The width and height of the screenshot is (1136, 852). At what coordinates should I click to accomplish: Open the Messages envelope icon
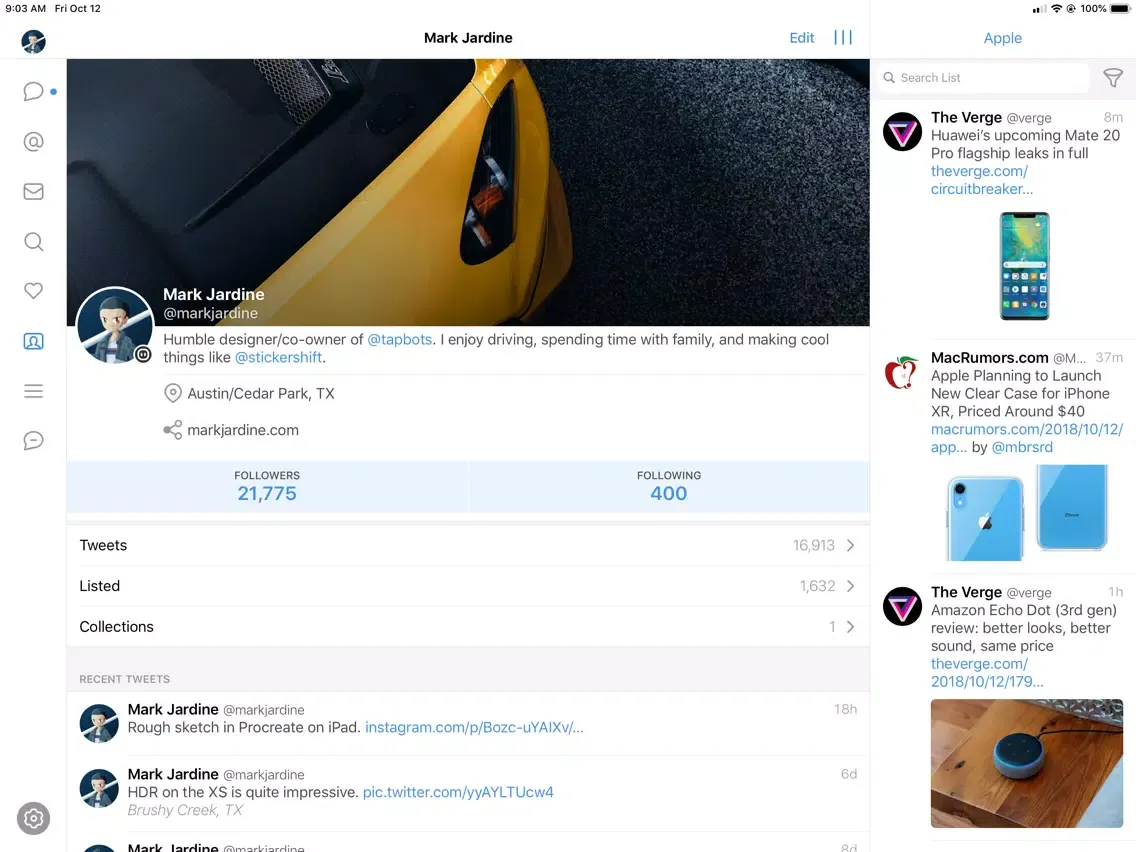(33, 191)
